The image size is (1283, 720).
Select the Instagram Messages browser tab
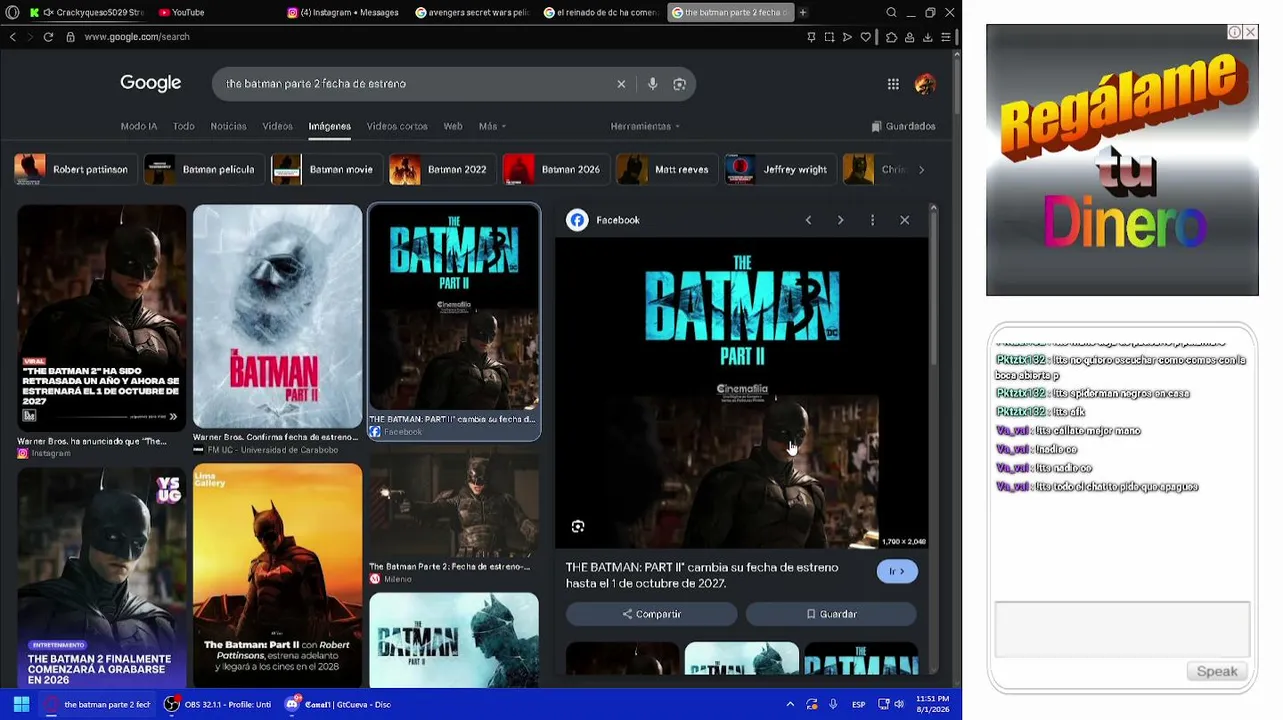[345, 12]
